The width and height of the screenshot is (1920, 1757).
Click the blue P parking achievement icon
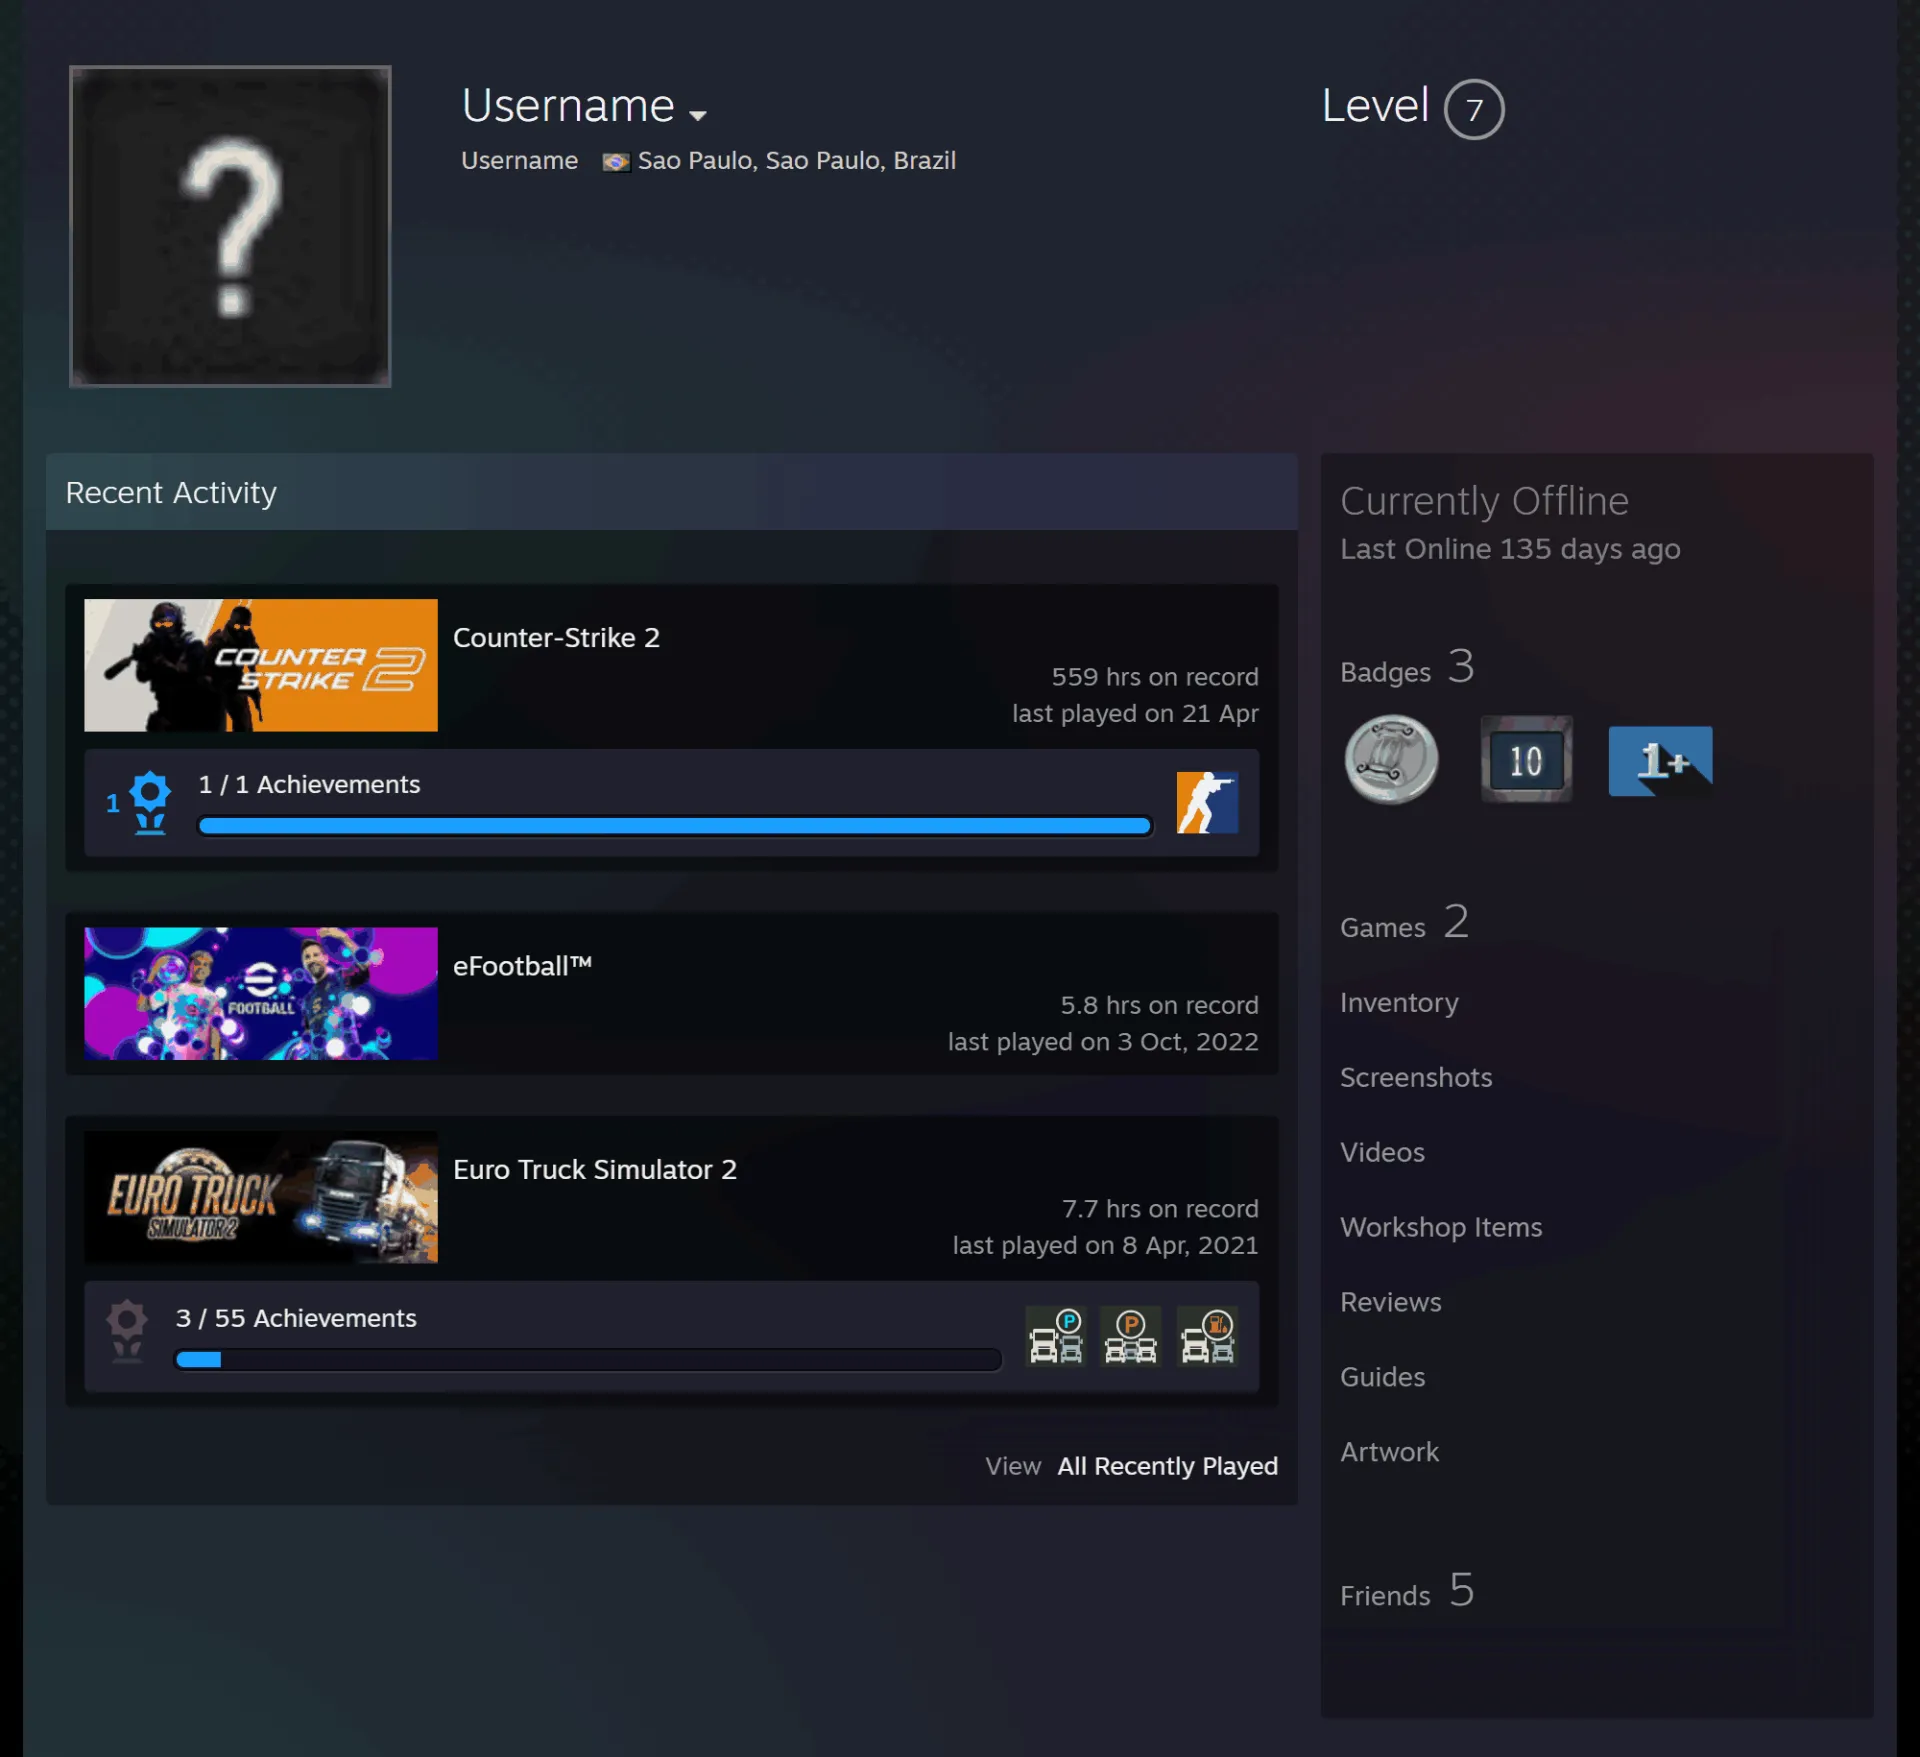point(1056,1336)
